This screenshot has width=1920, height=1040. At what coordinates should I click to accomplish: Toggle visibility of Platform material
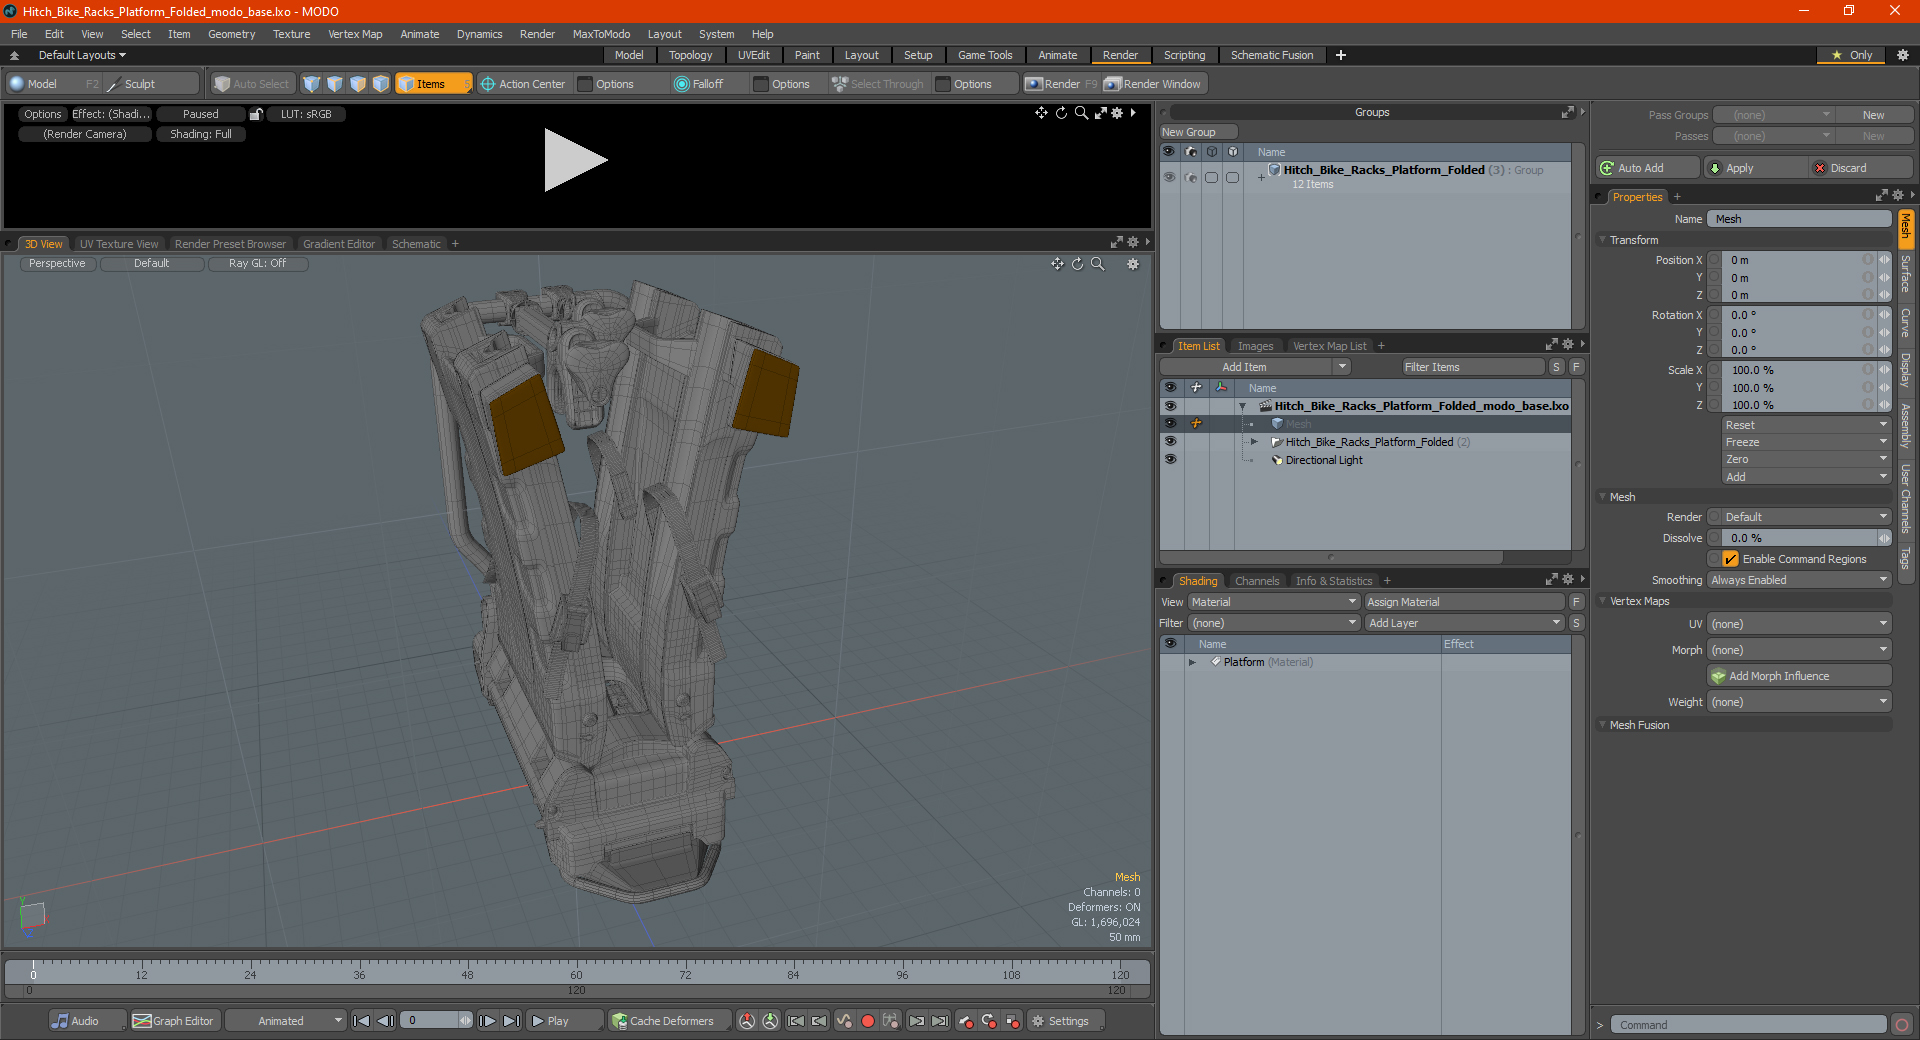(1170, 662)
